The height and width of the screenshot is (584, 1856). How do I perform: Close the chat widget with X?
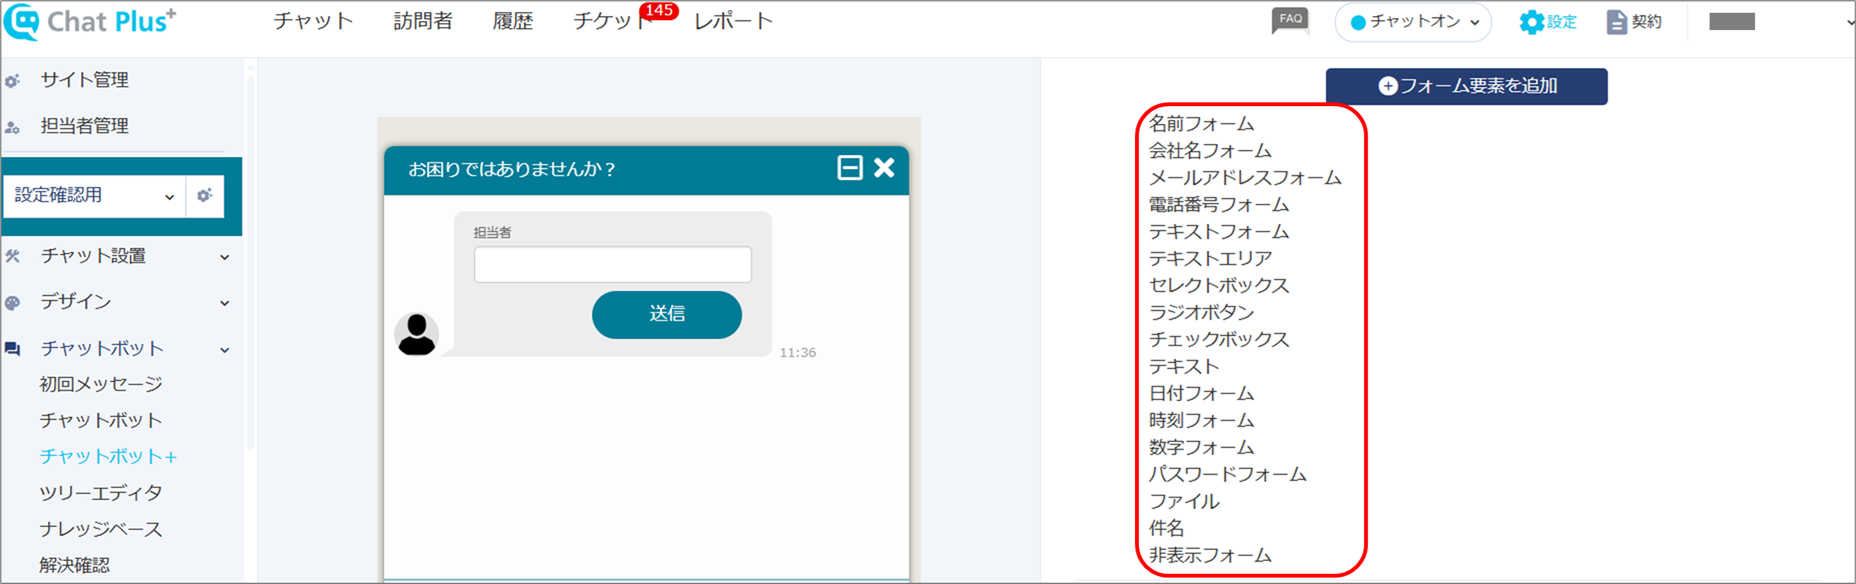(884, 168)
